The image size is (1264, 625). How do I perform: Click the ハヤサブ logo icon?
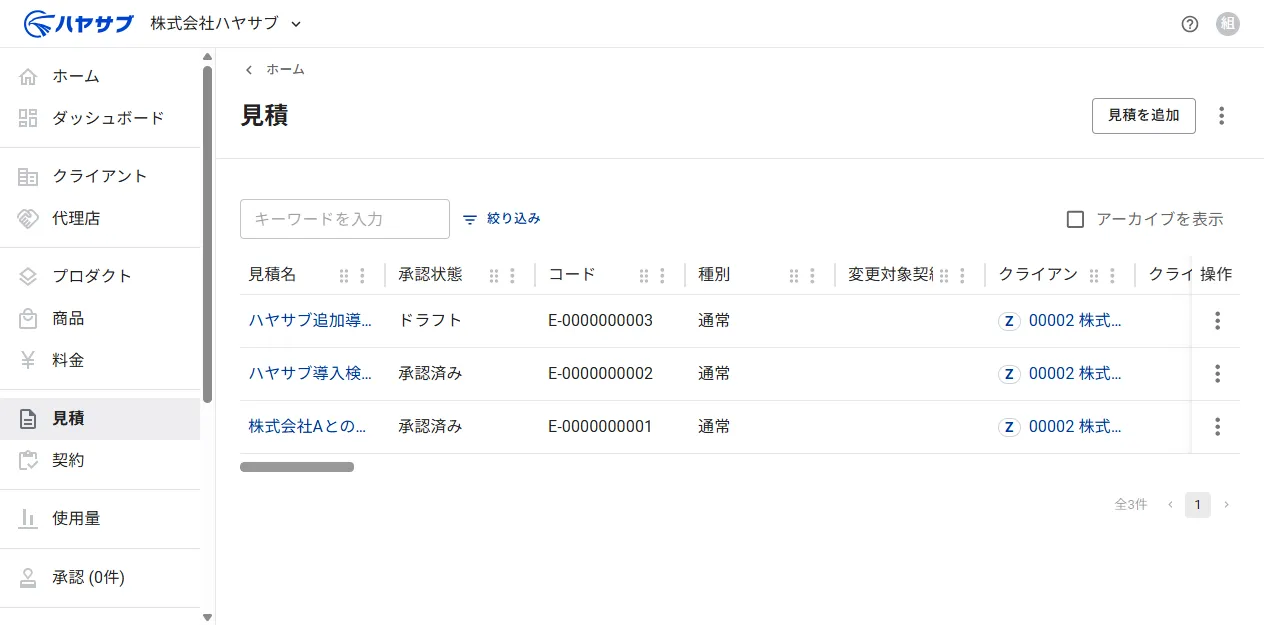pos(78,23)
